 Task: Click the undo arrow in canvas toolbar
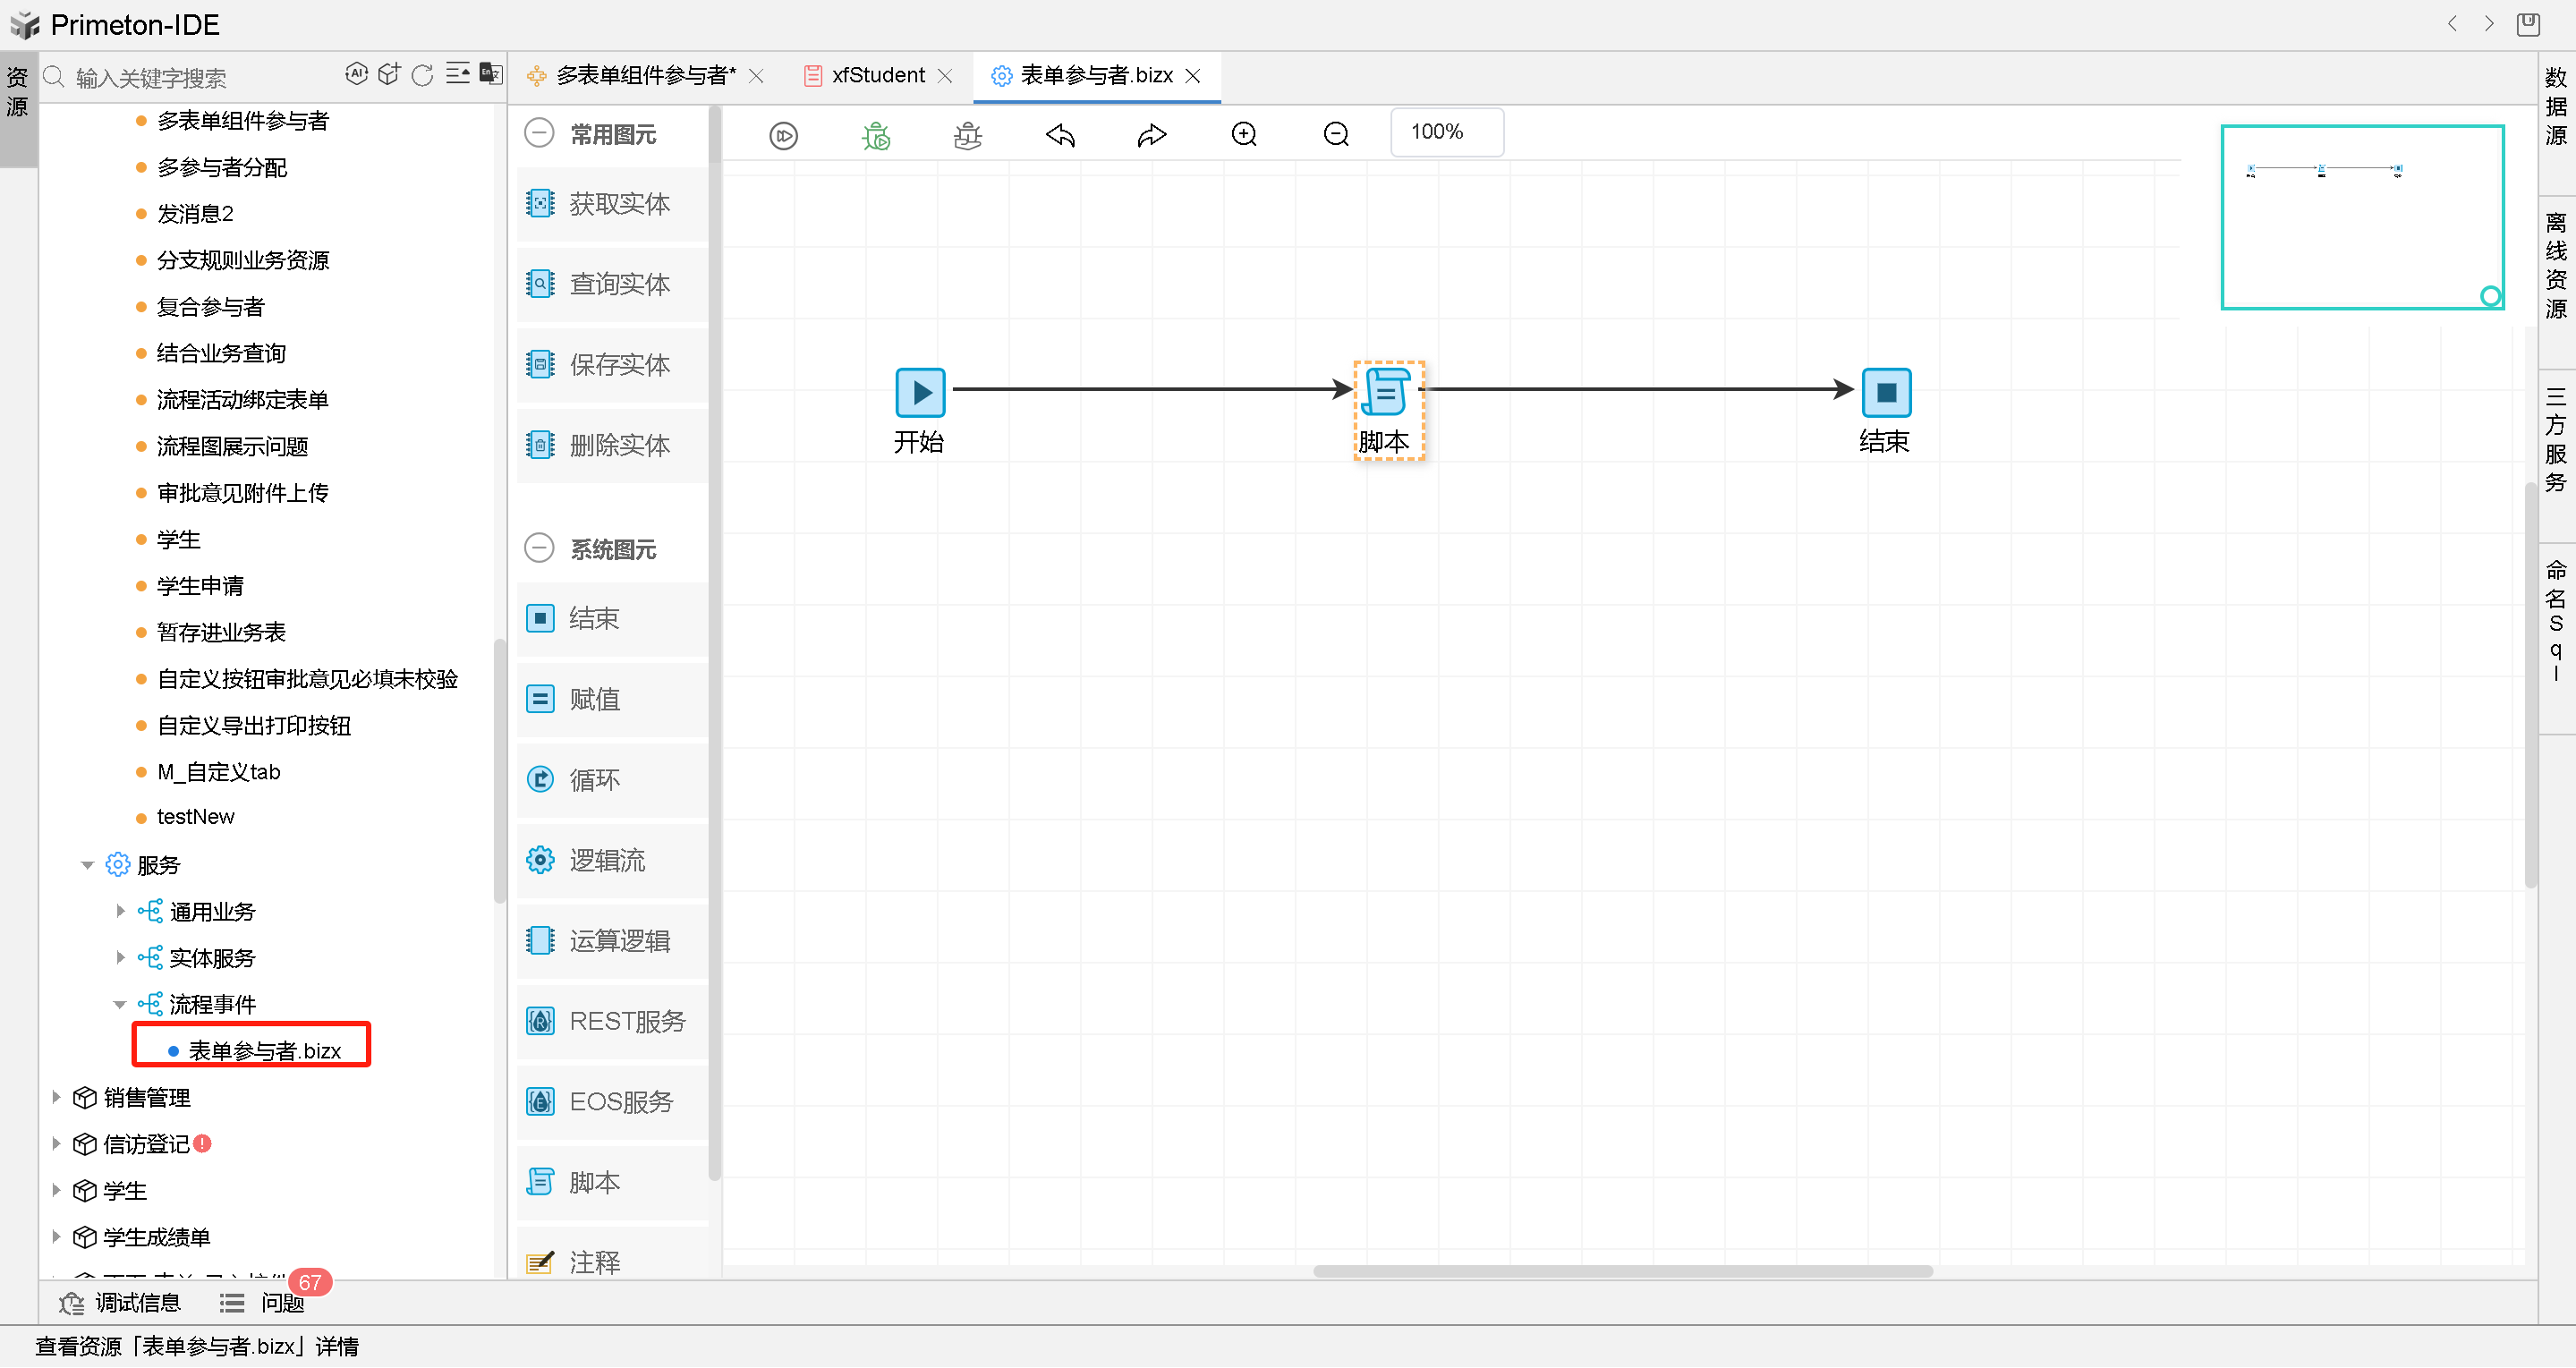click(1060, 135)
